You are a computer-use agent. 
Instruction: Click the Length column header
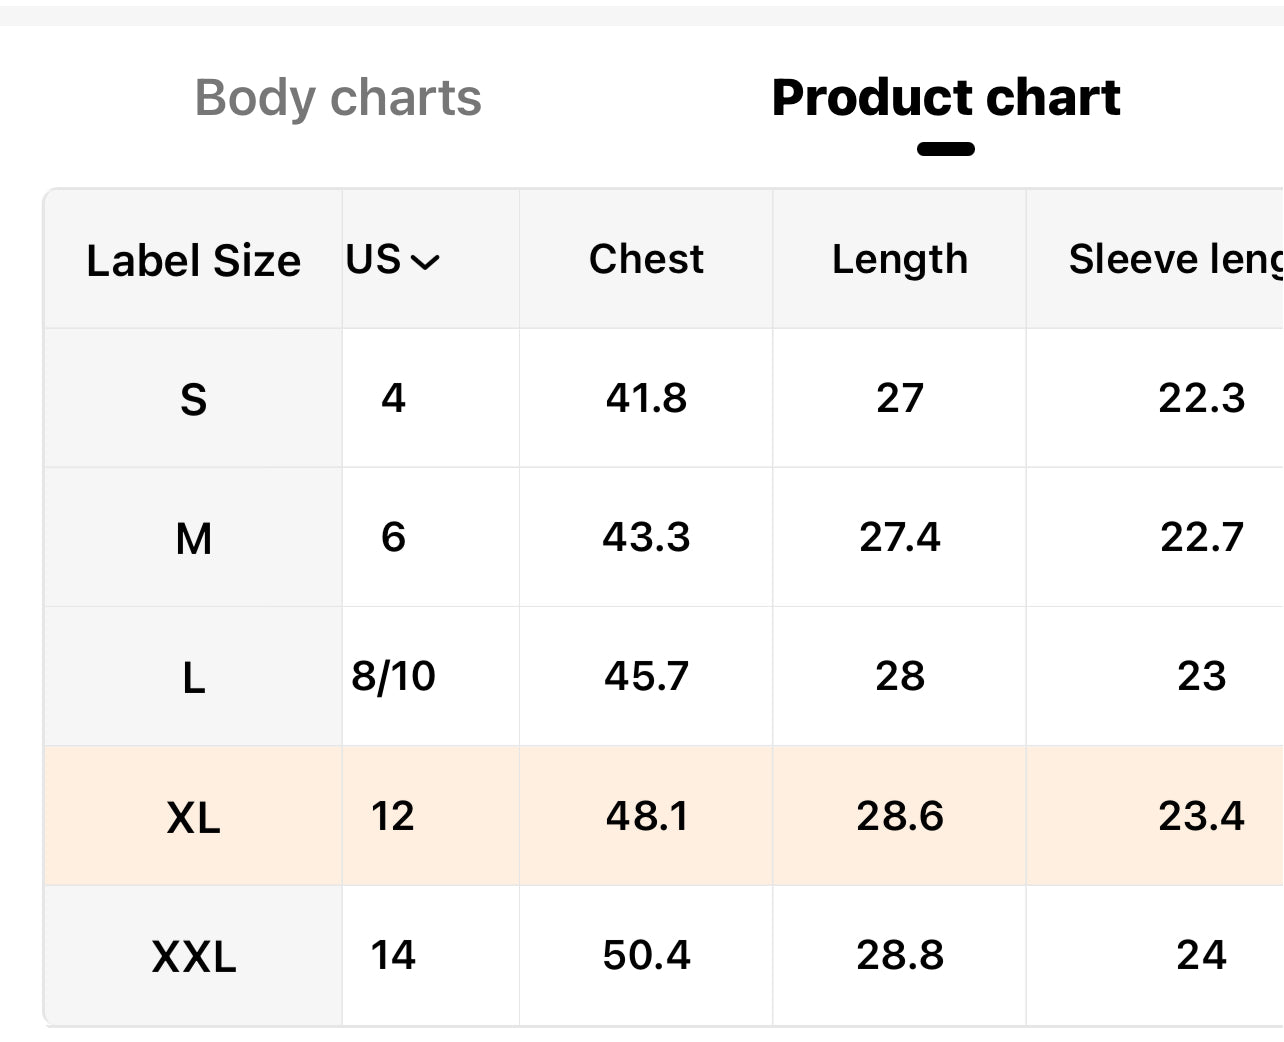pyautogui.click(x=899, y=259)
